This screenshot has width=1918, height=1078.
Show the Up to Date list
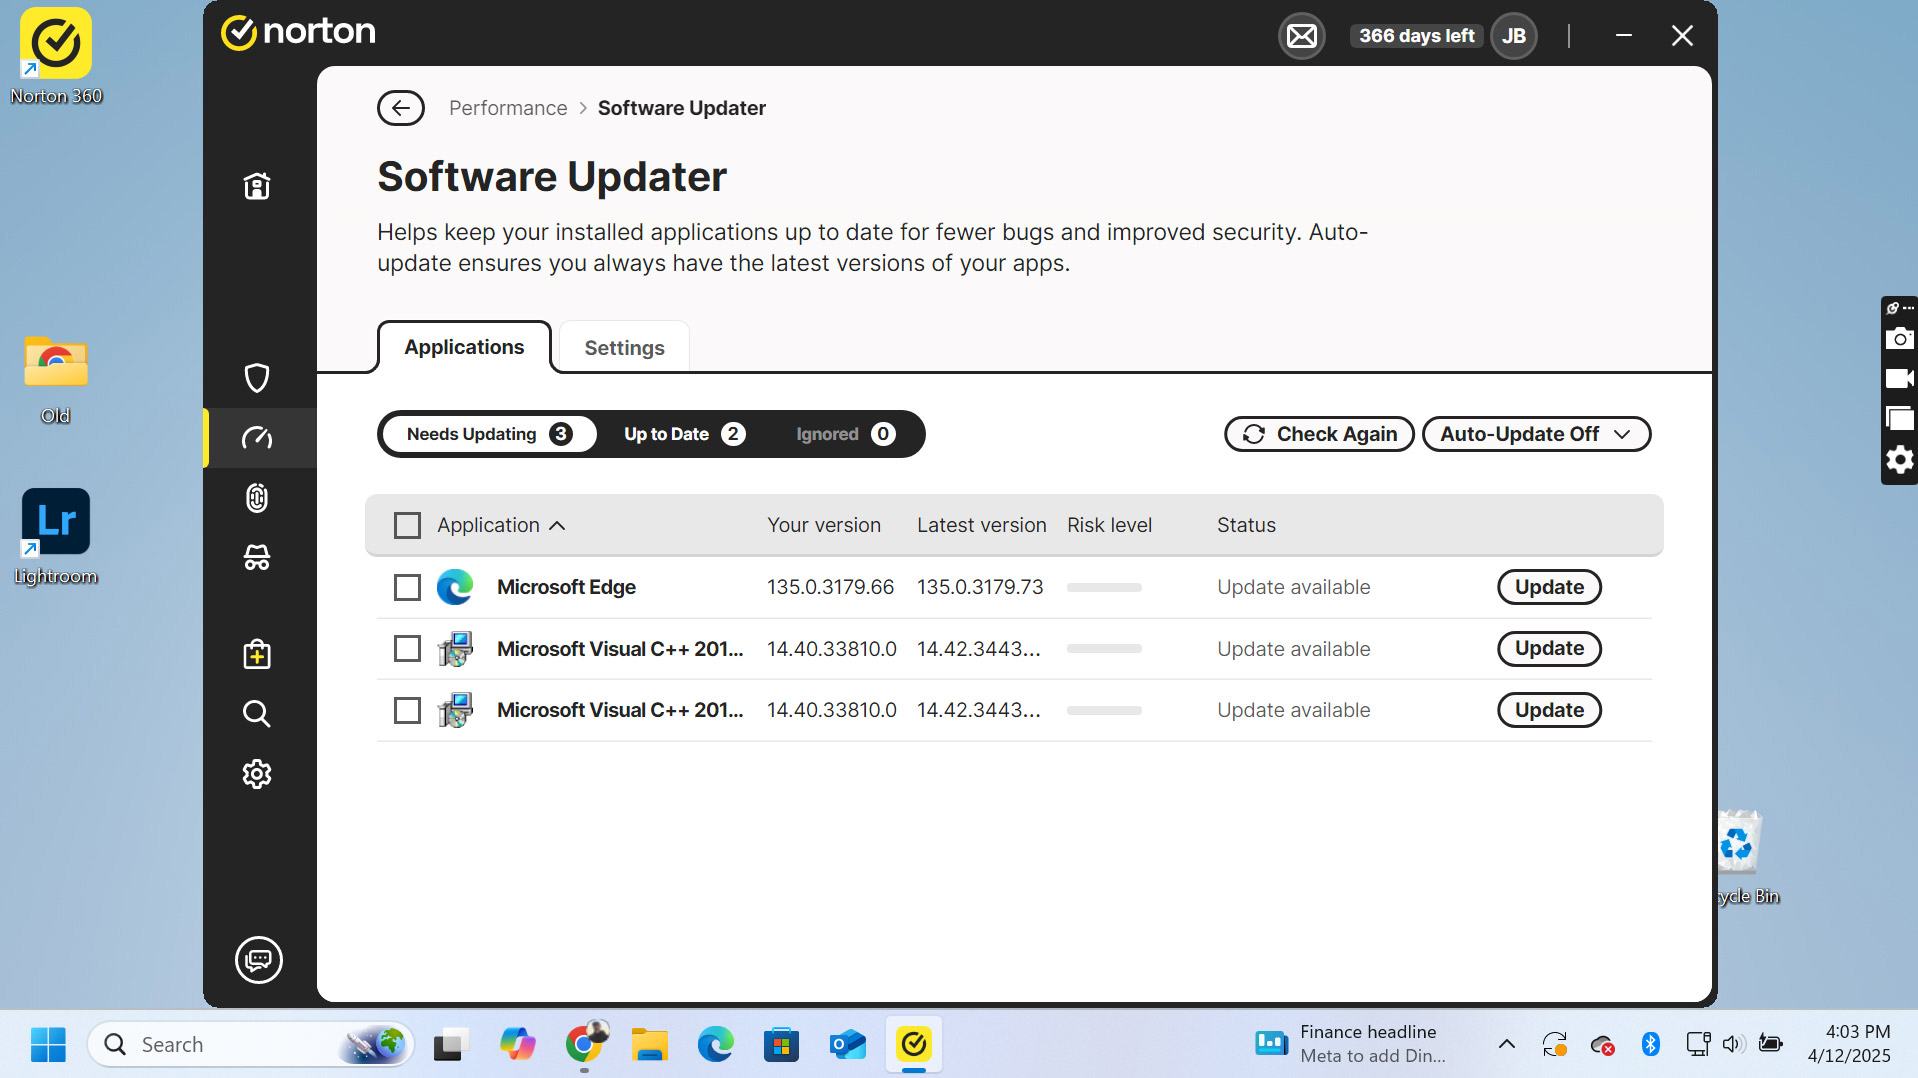tap(684, 434)
